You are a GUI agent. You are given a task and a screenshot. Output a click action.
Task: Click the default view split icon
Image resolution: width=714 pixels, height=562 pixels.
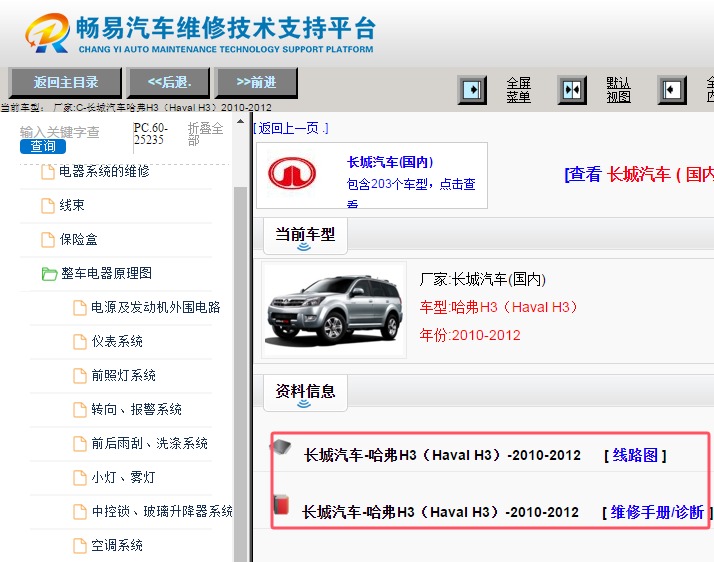point(572,90)
